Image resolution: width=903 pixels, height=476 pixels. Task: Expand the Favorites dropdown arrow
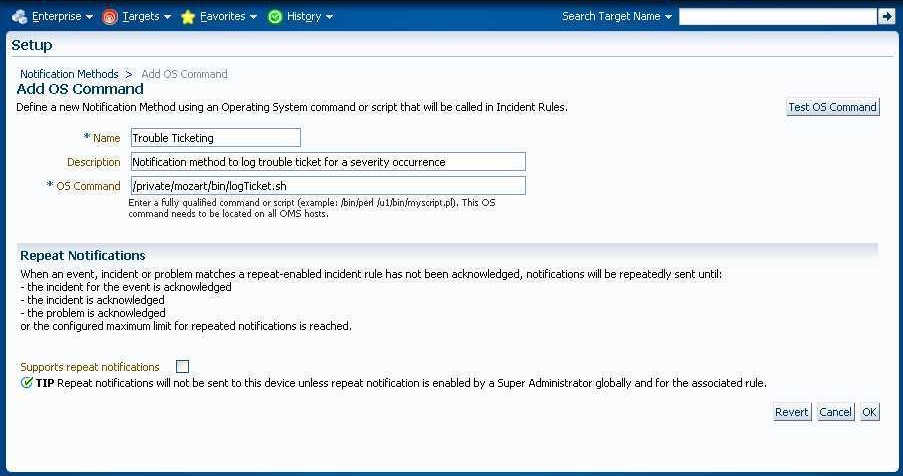253,17
